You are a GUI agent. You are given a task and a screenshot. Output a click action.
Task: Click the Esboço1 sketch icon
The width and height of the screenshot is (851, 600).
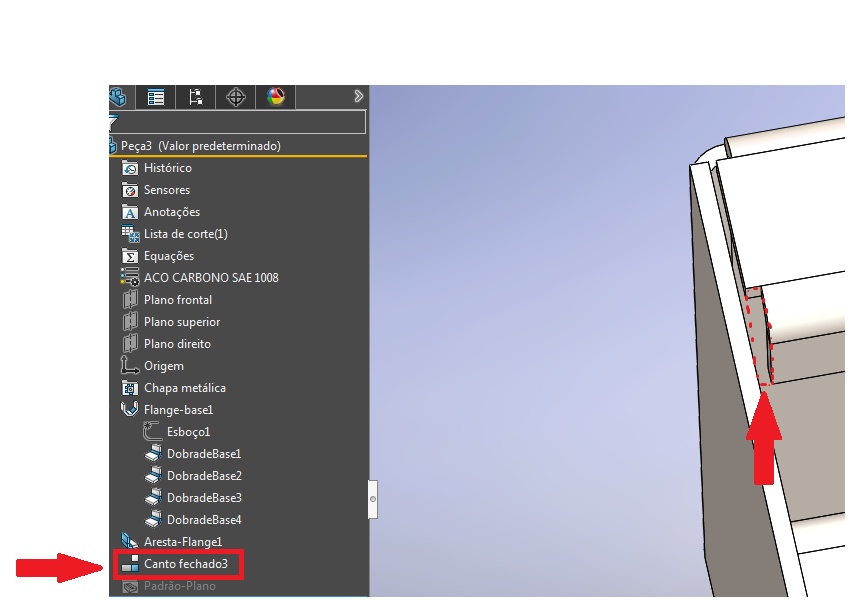point(153,432)
